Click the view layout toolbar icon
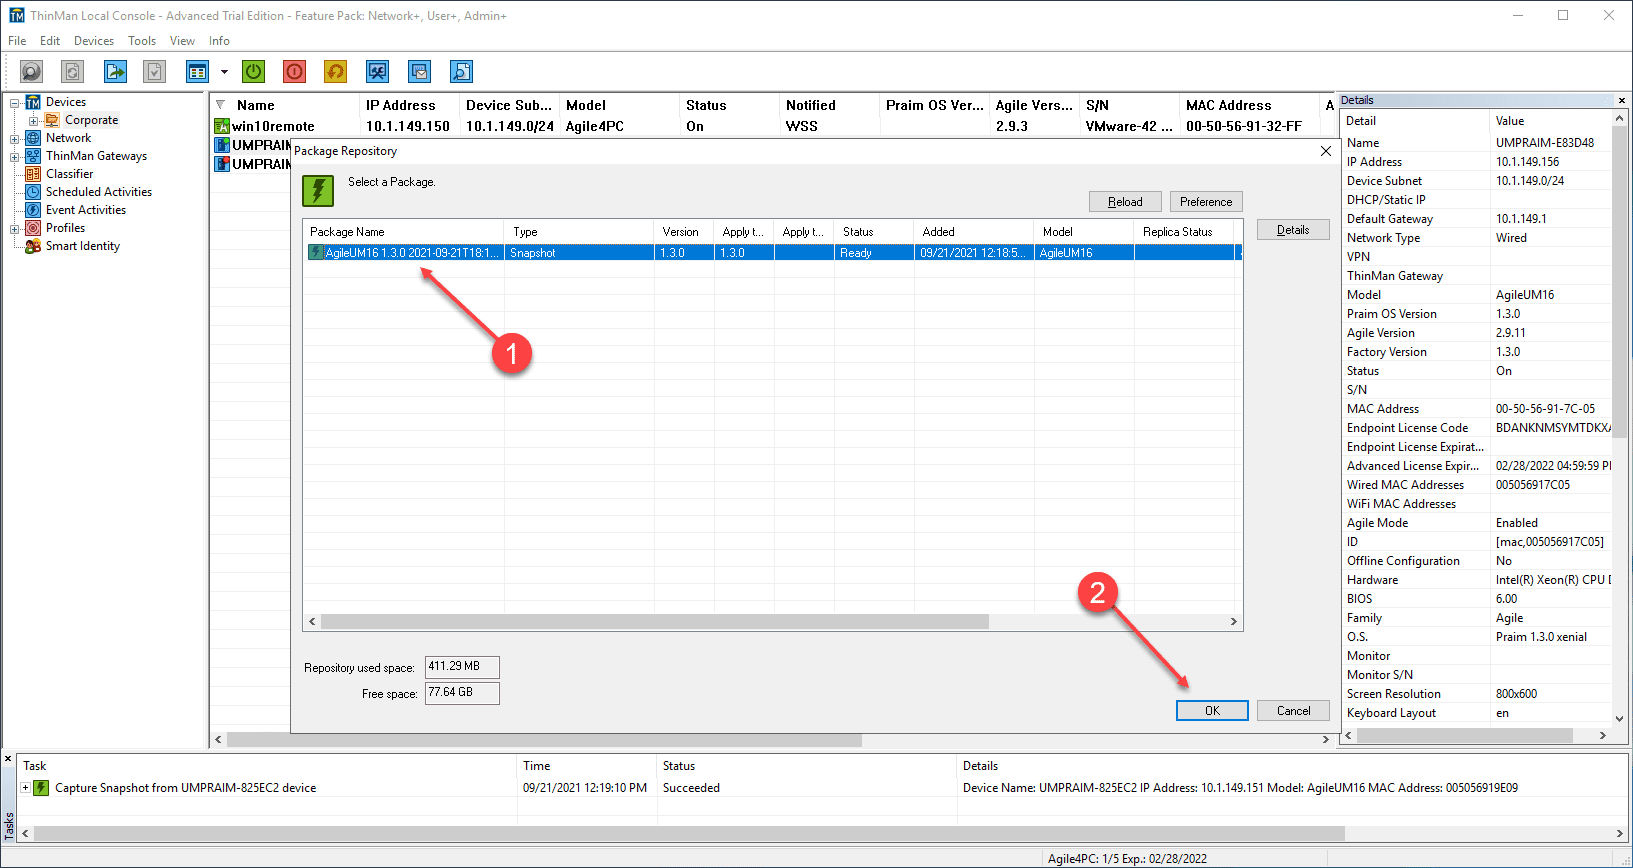The width and height of the screenshot is (1633, 868). [x=197, y=71]
